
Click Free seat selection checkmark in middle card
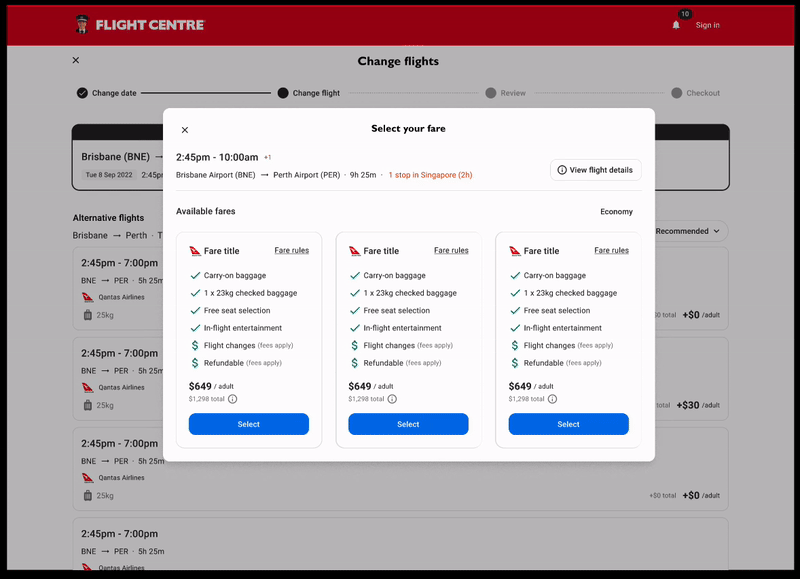click(x=355, y=310)
